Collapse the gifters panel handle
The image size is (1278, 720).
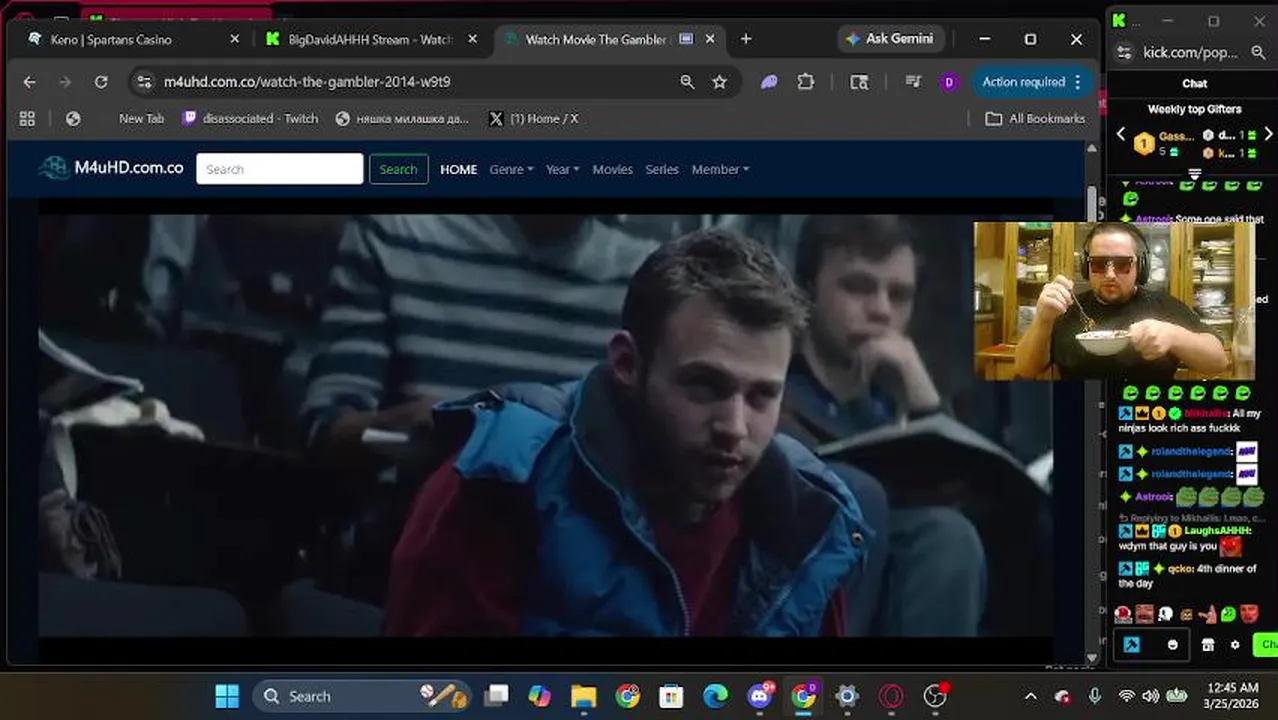(1194, 174)
